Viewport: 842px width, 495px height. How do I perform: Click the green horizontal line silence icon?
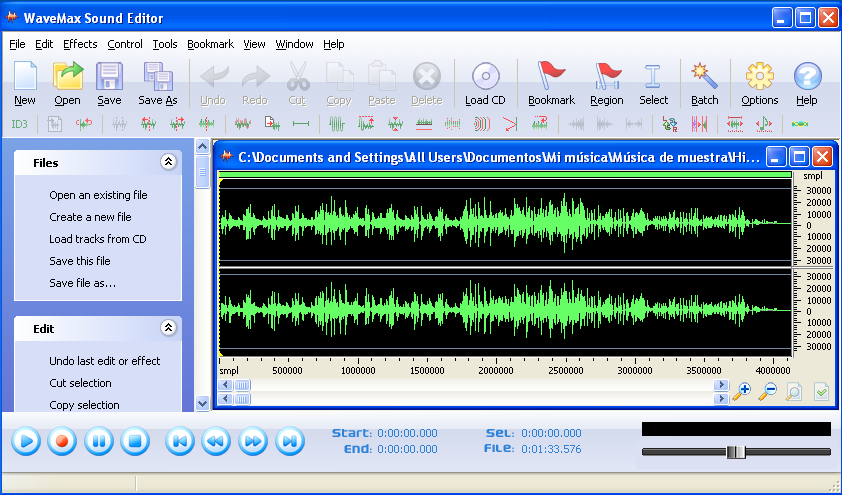(301, 124)
